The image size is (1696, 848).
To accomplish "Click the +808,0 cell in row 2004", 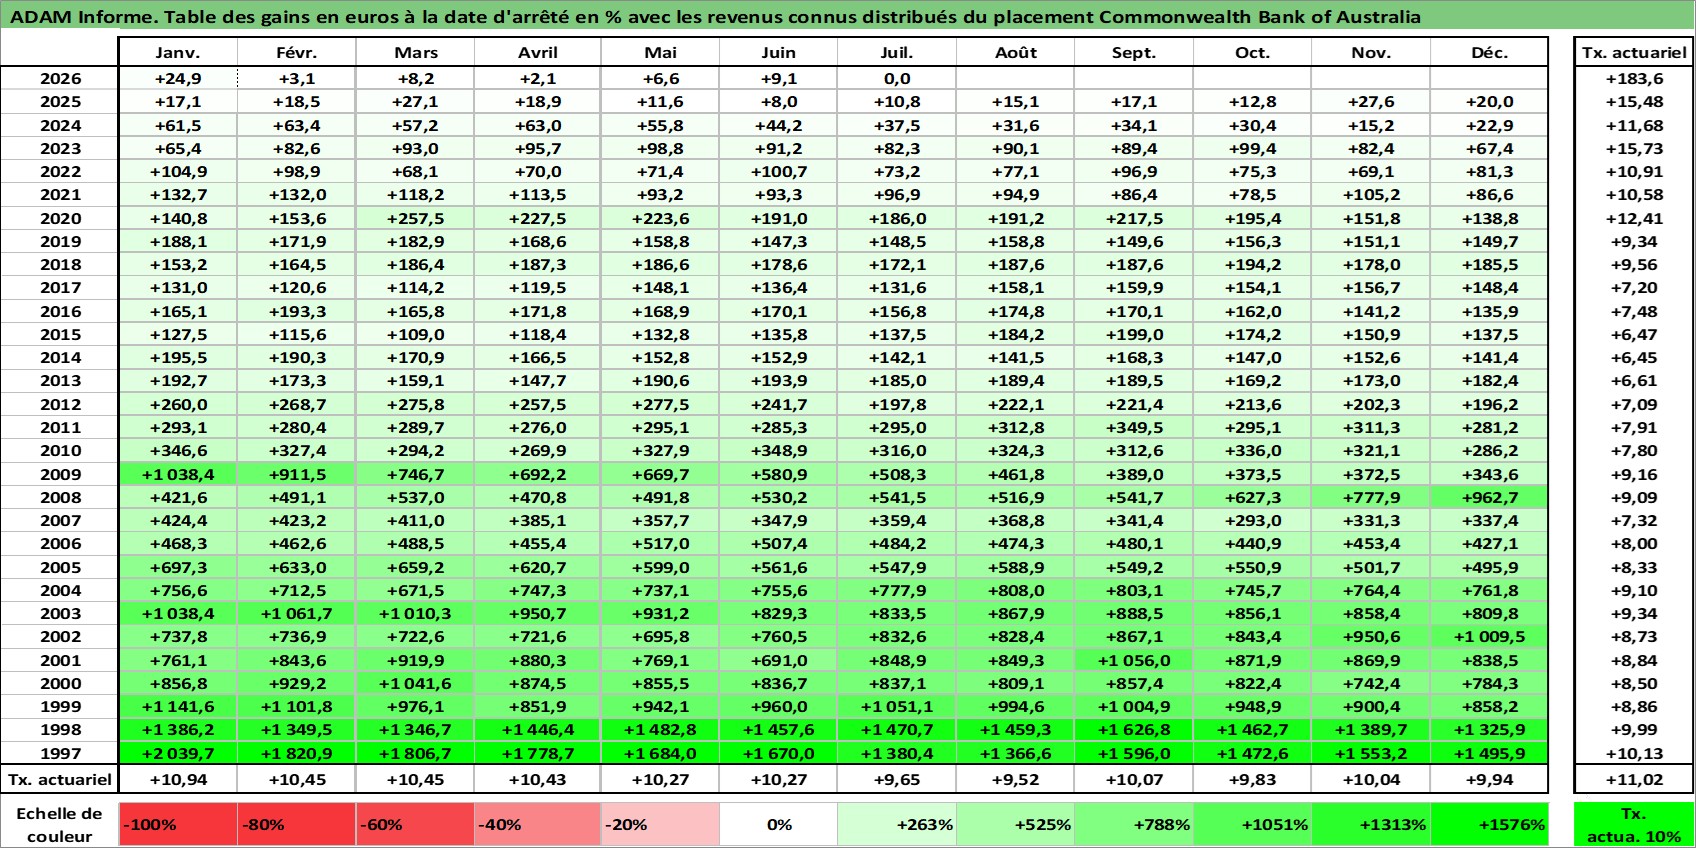I will pos(1015,590).
